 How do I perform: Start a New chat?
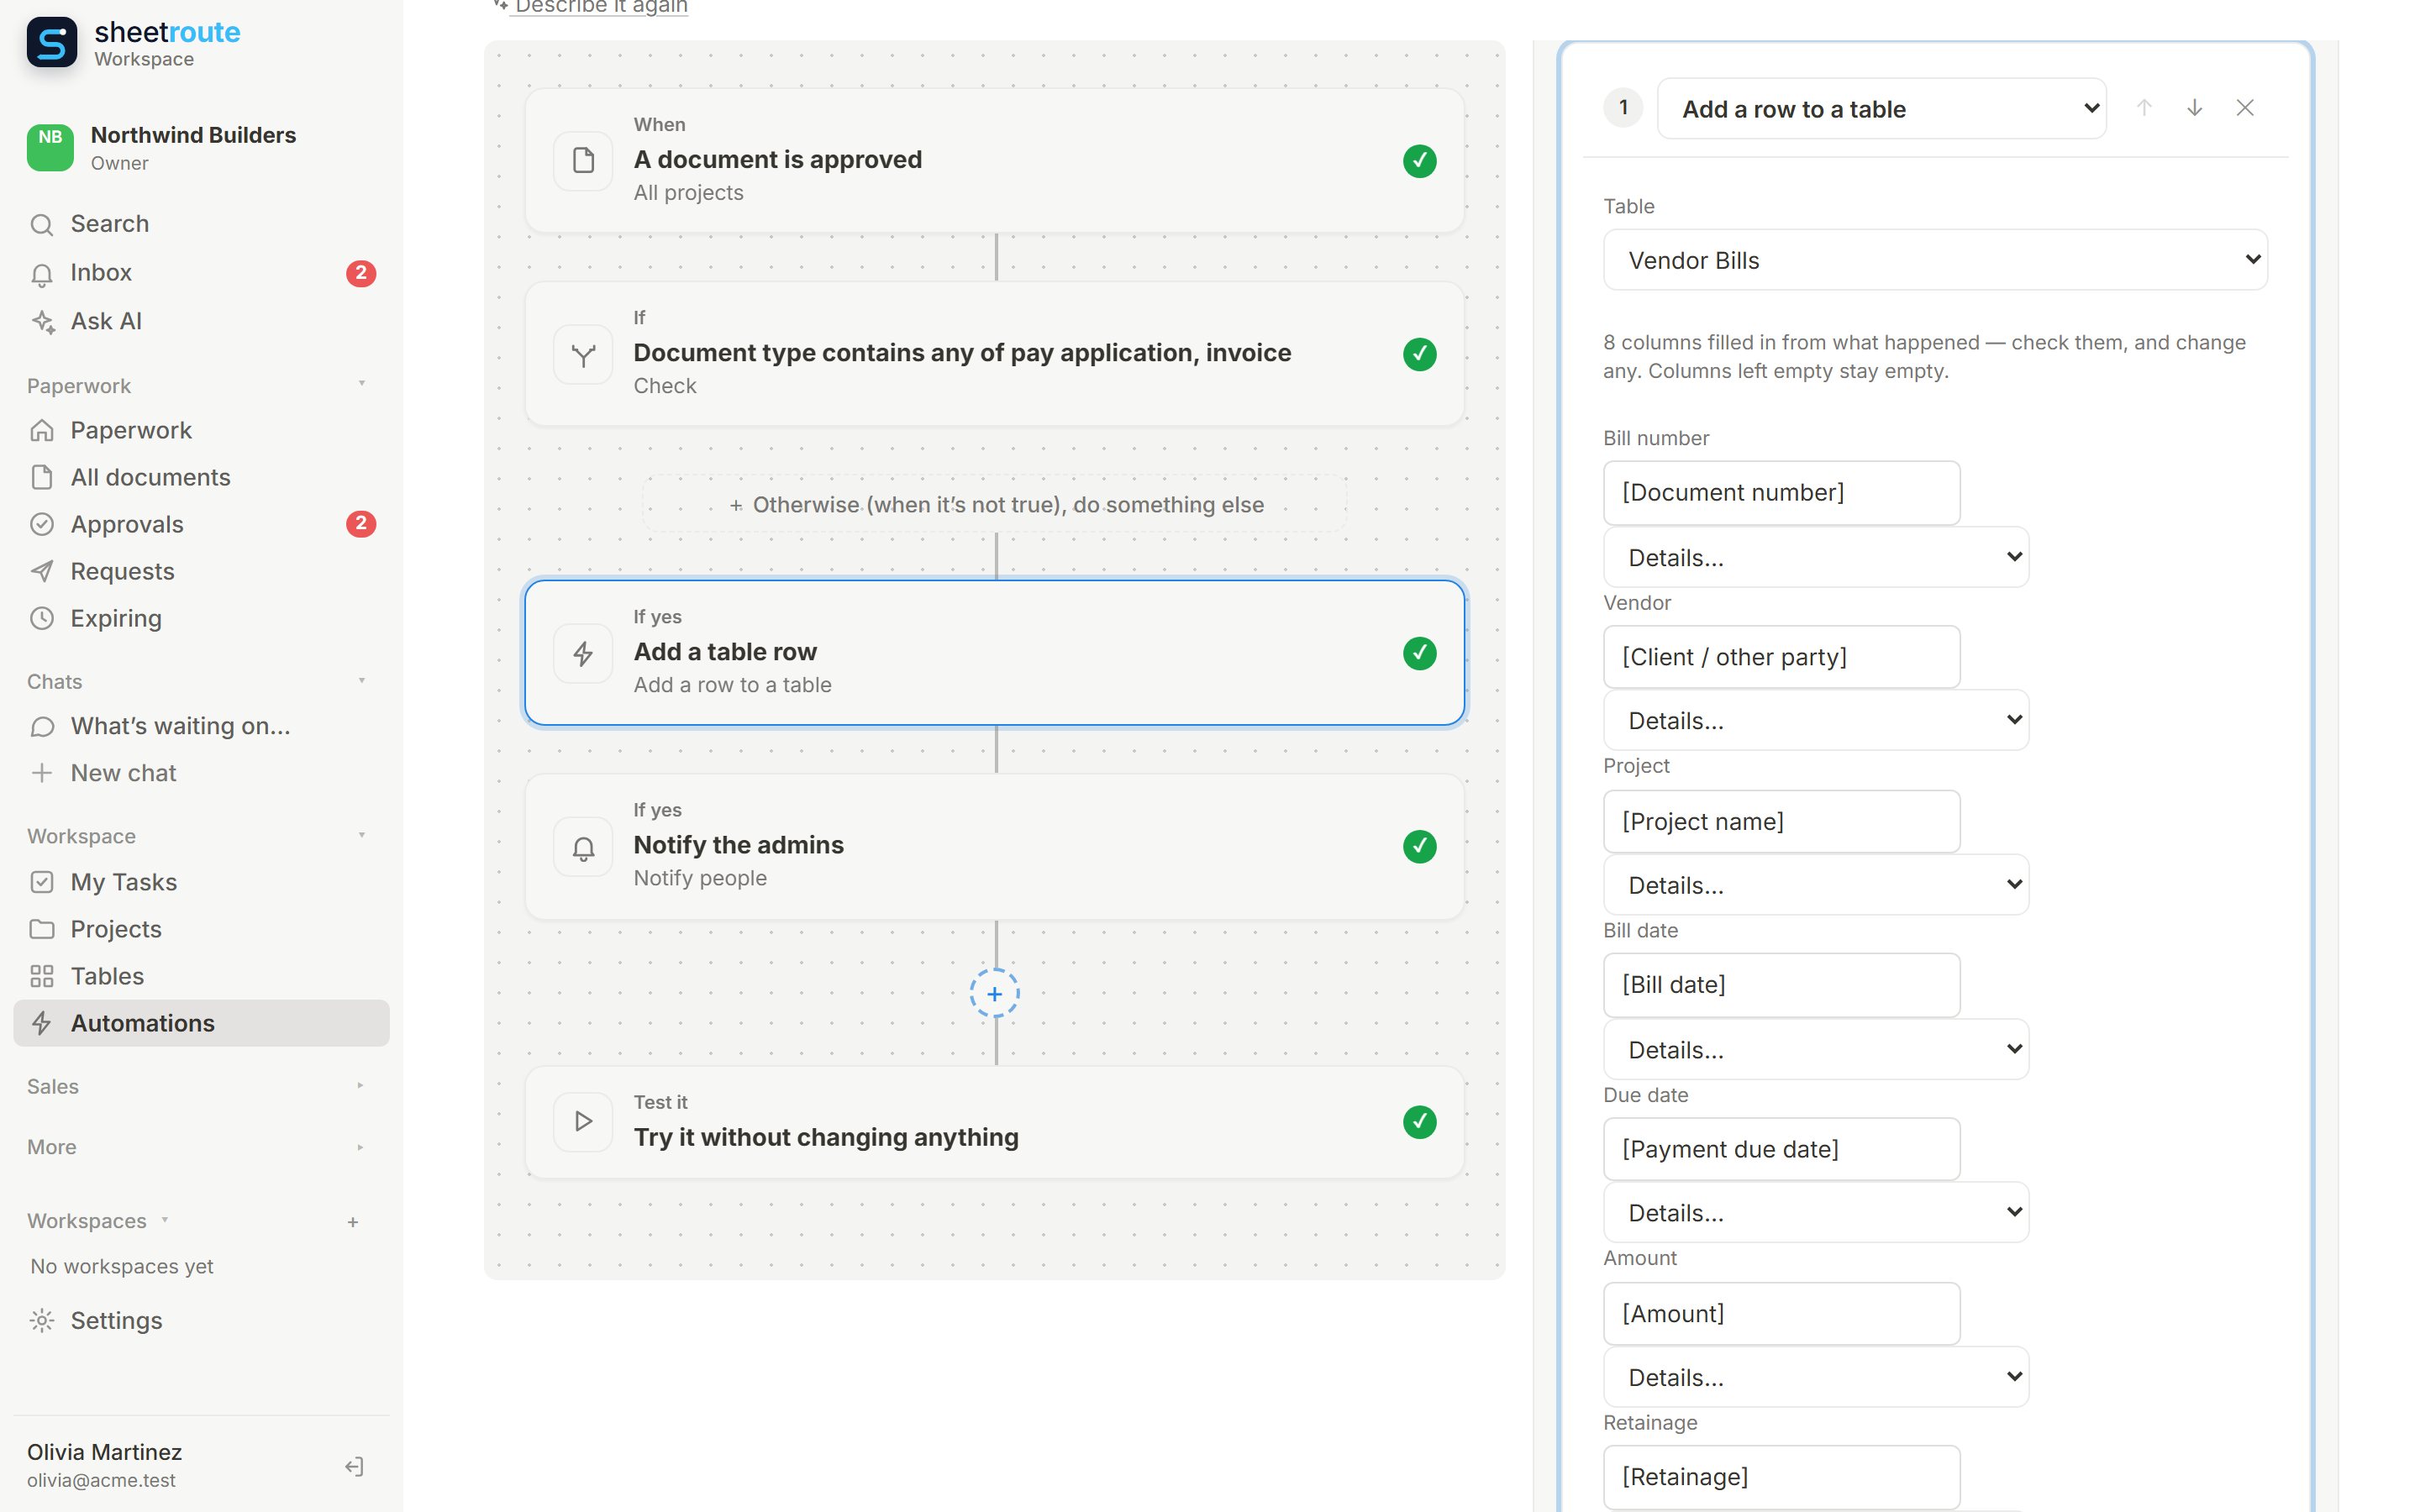point(201,773)
